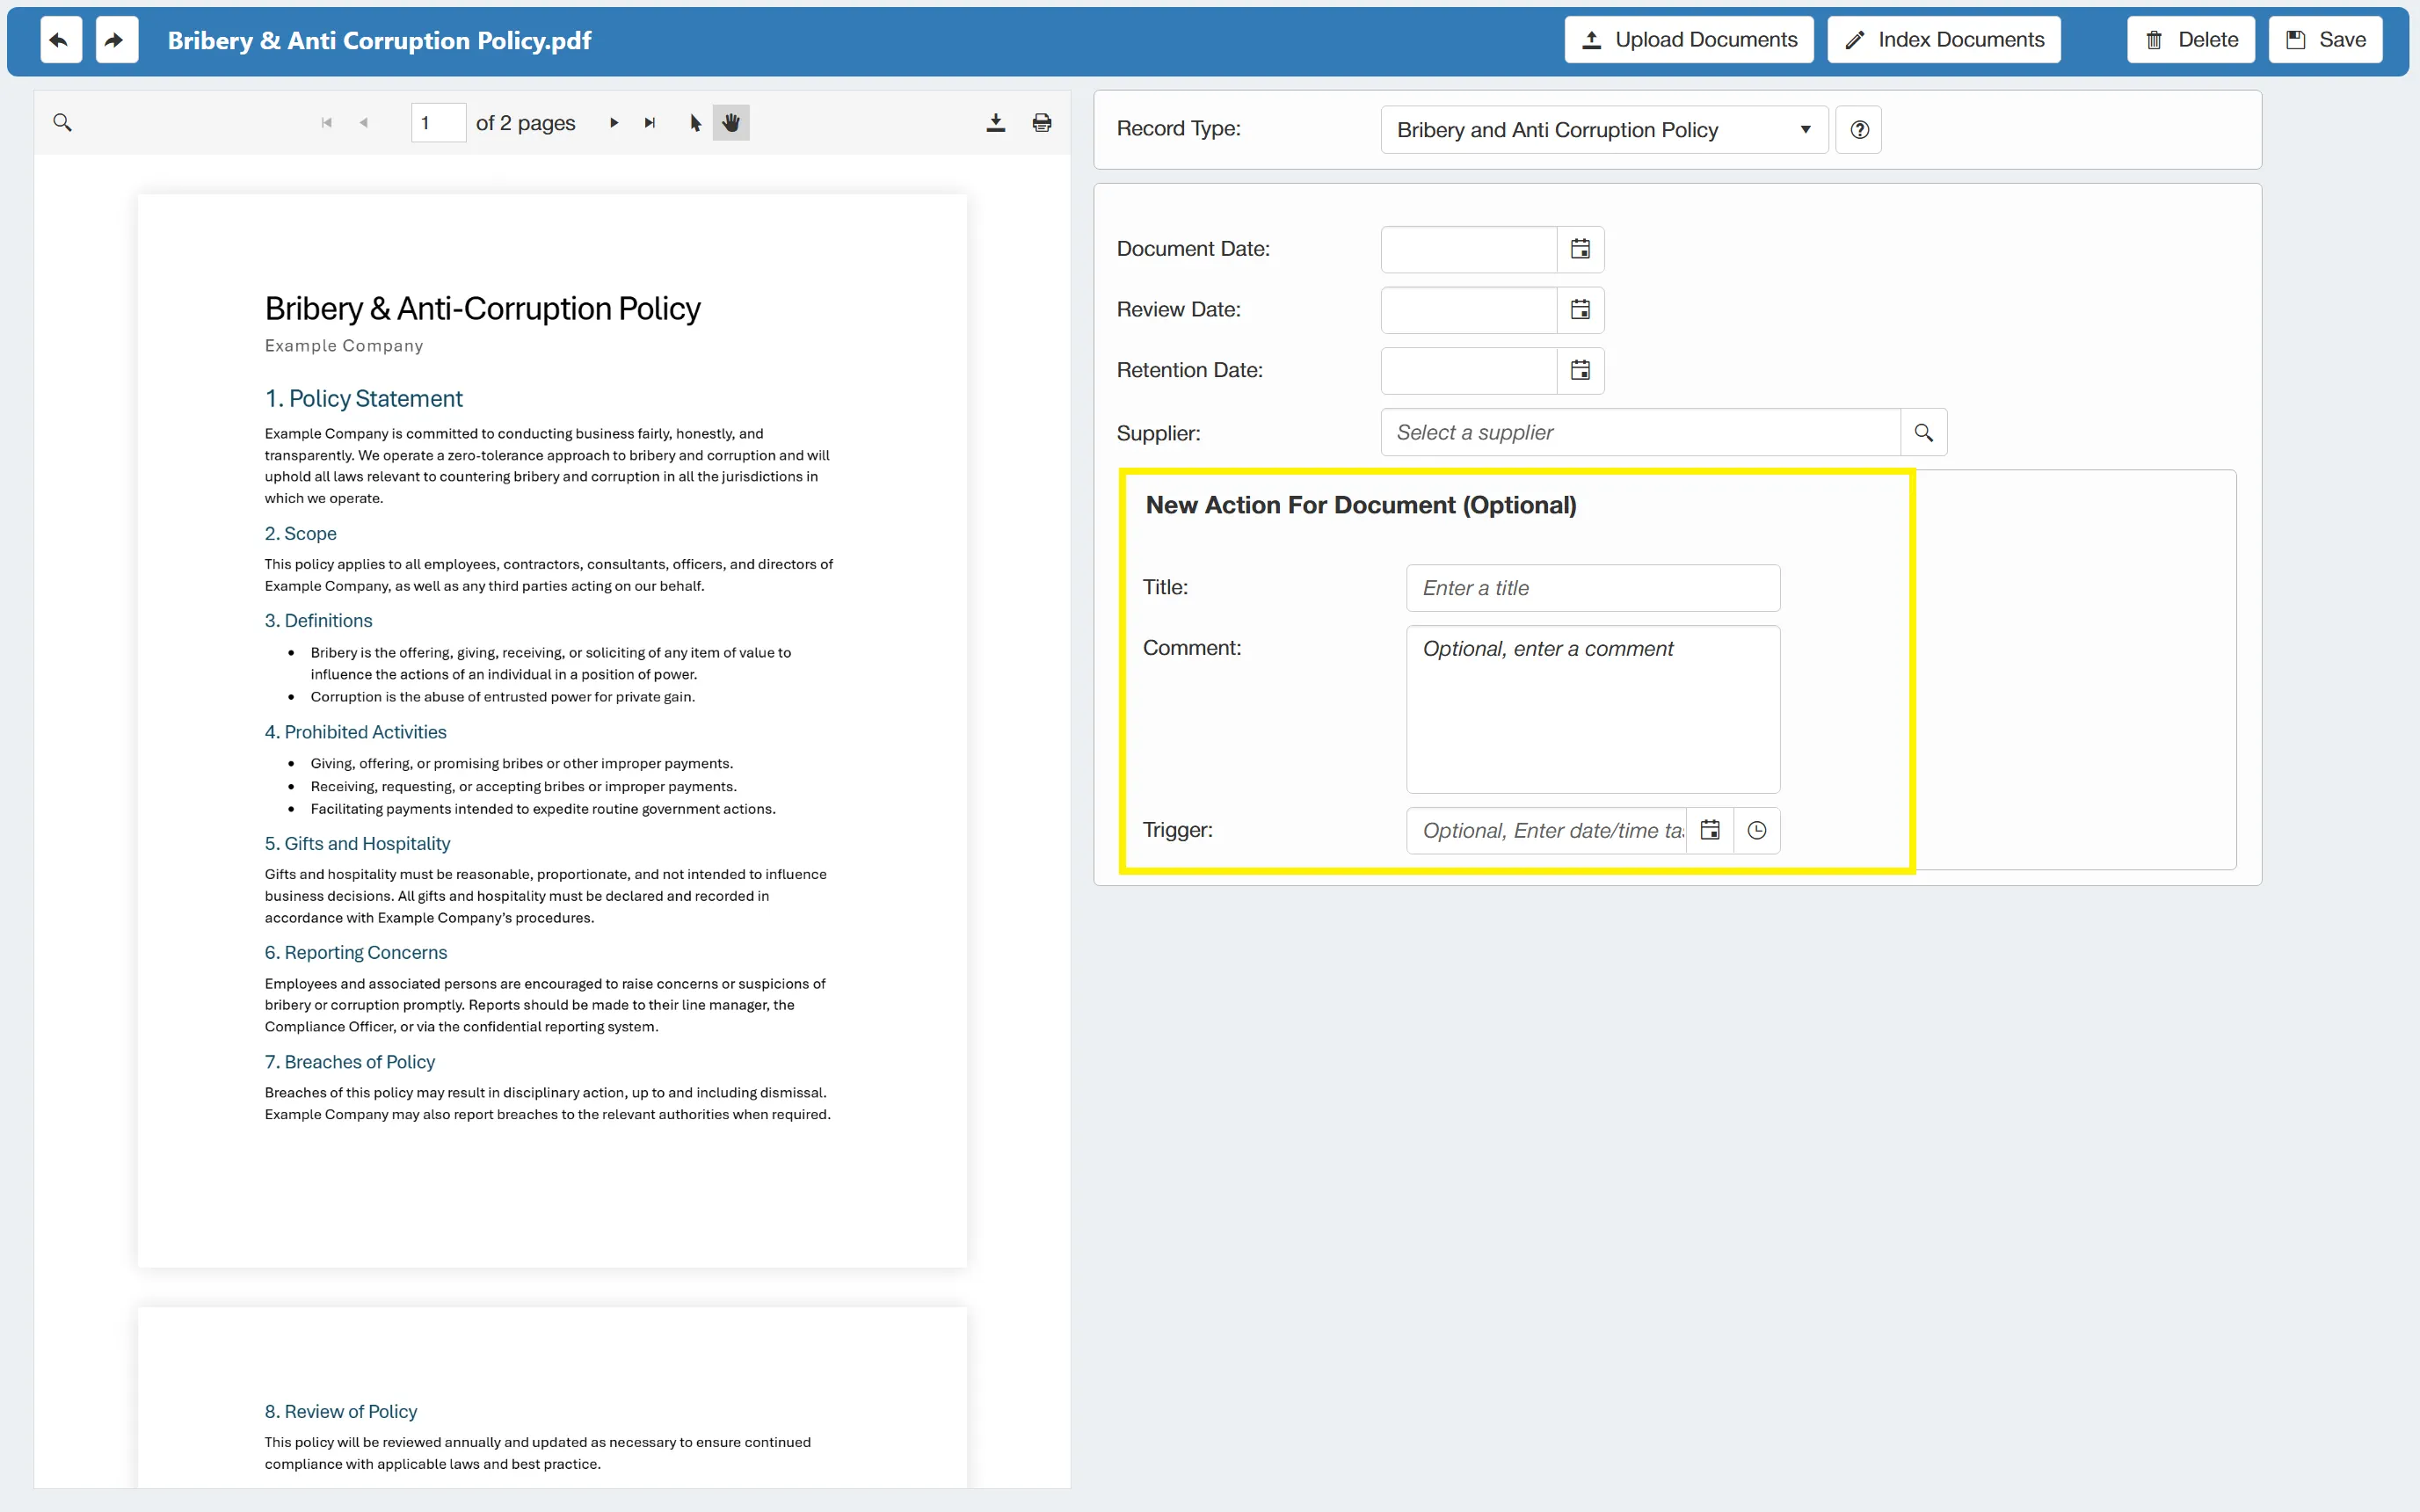2420x1512 pixels.
Task: Focus the Document Date field
Action: coord(1468,249)
